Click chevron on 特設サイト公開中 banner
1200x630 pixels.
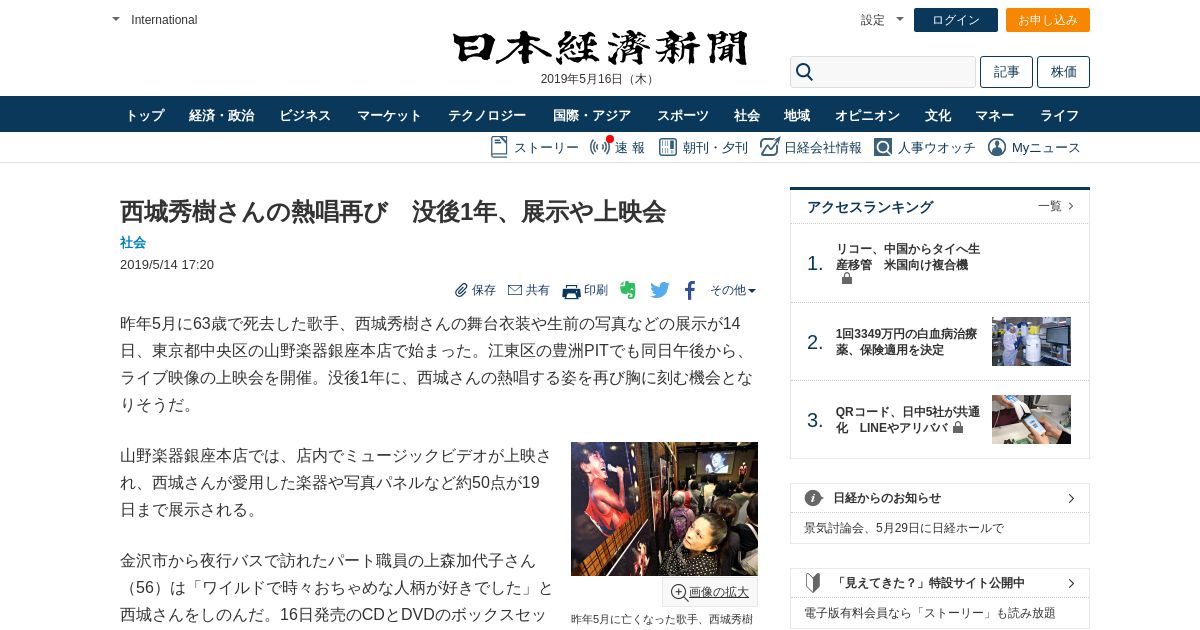[x=1071, y=583]
